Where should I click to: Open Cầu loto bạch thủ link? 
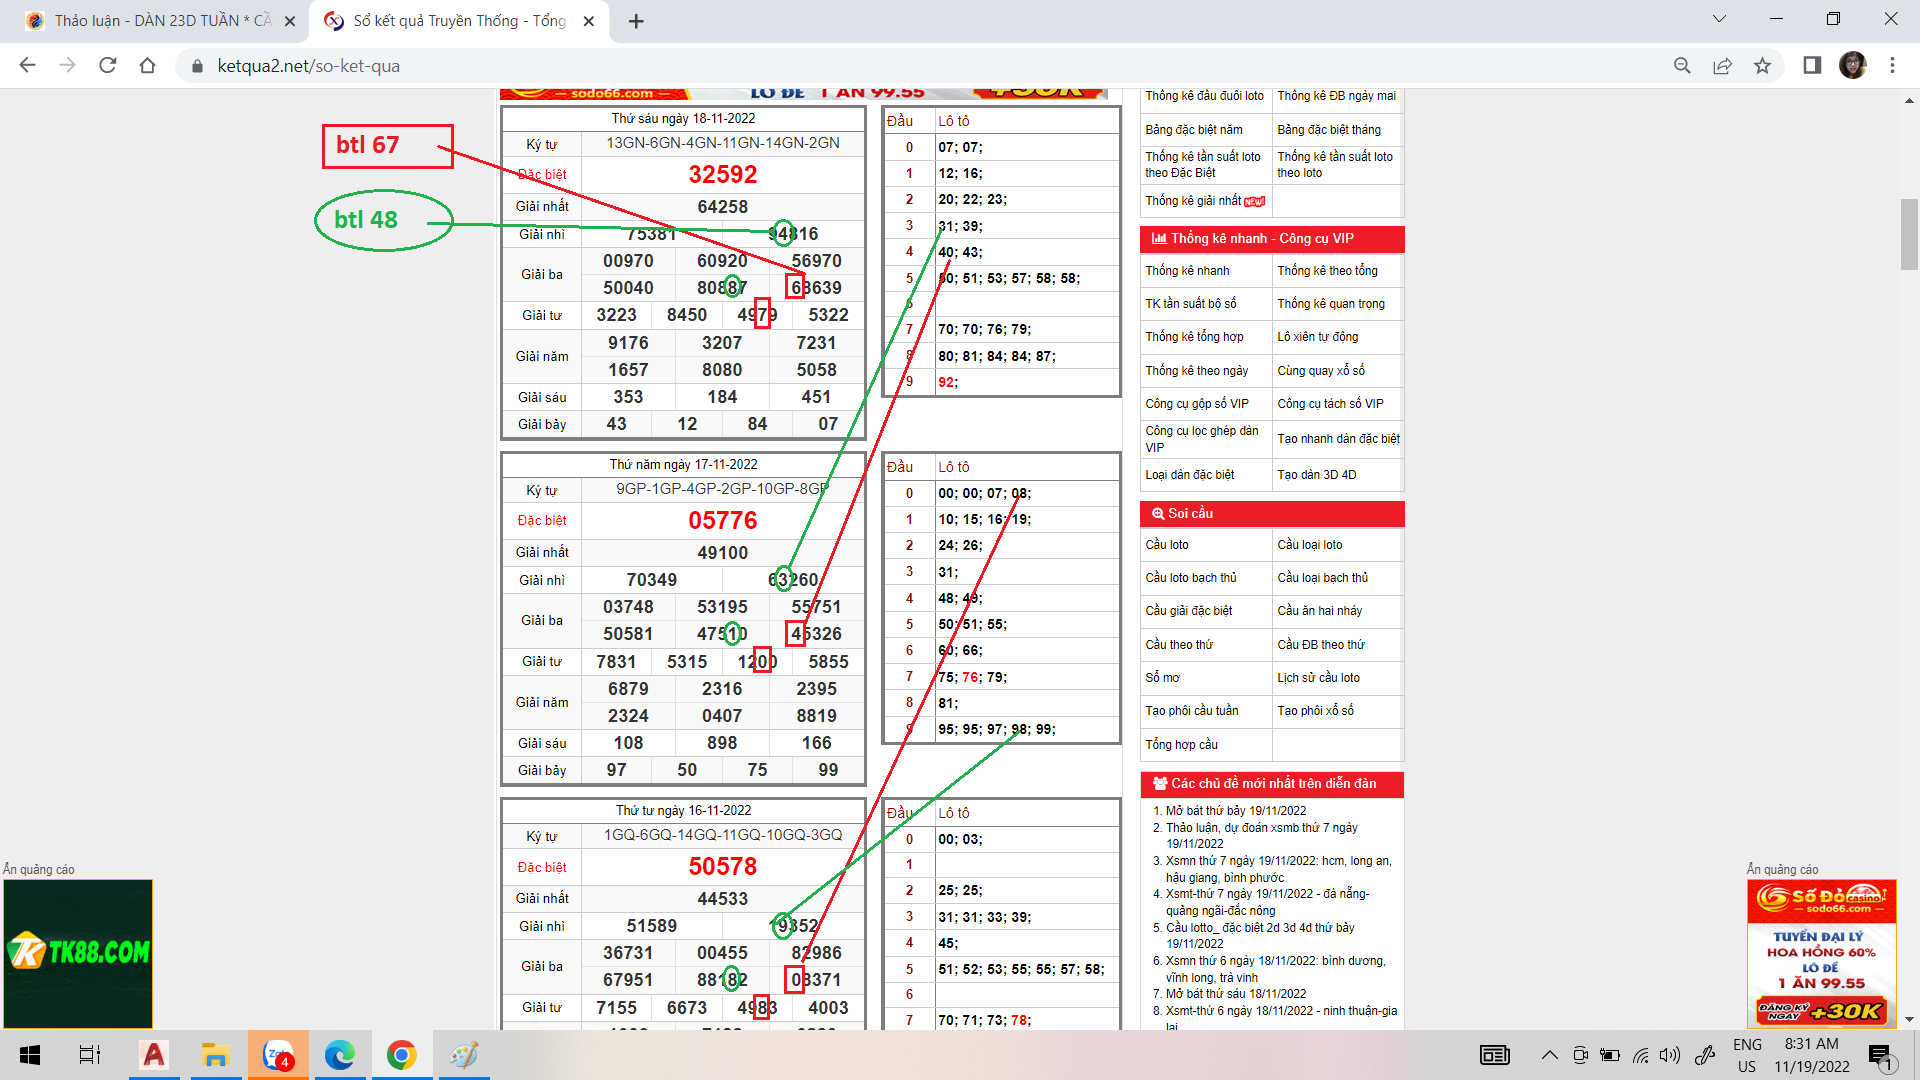pyautogui.click(x=1190, y=578)
